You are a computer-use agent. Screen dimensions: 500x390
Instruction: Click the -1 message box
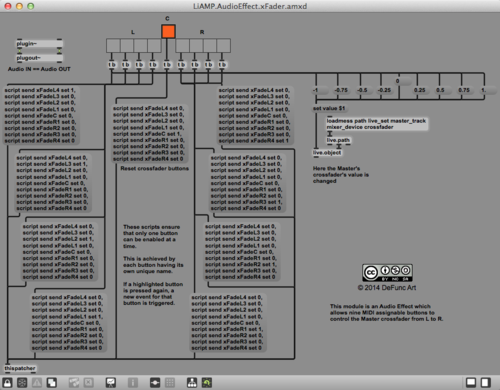[320, 90]
